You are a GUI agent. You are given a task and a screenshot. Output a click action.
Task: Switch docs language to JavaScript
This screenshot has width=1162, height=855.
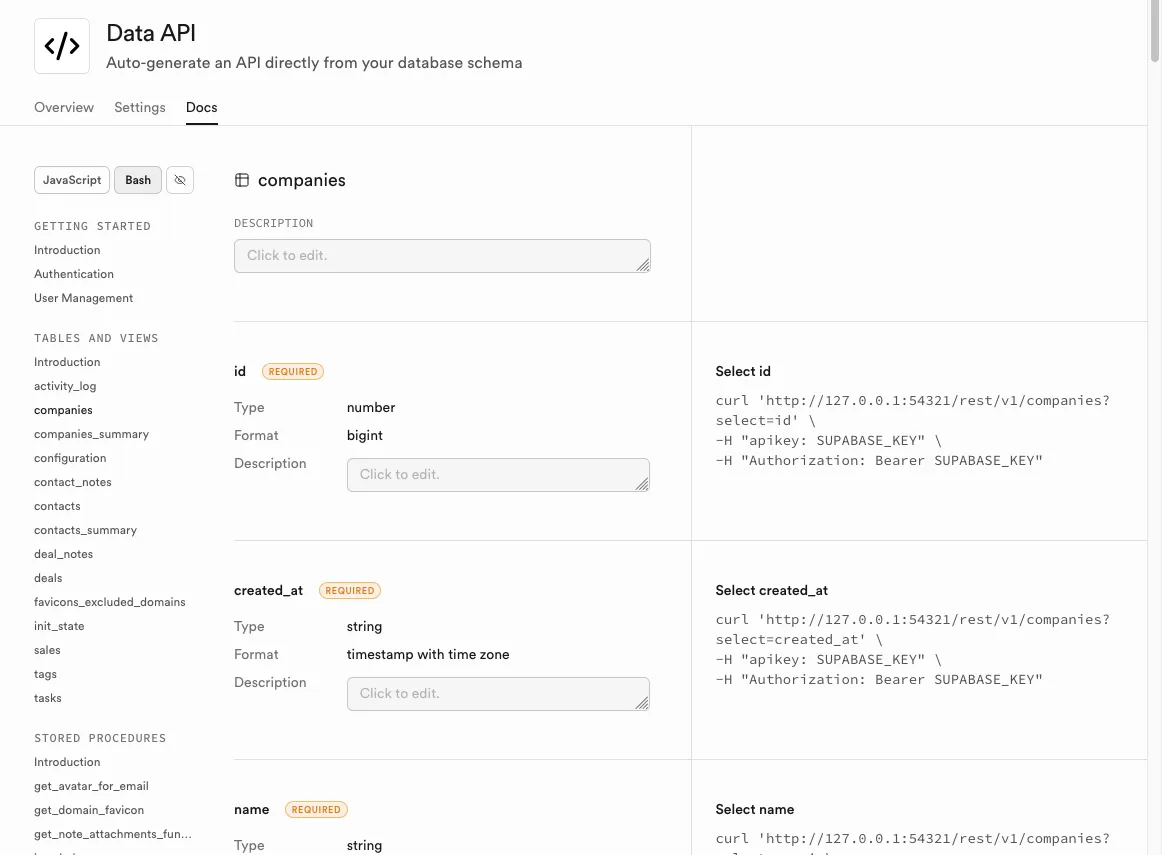[71, 180]
